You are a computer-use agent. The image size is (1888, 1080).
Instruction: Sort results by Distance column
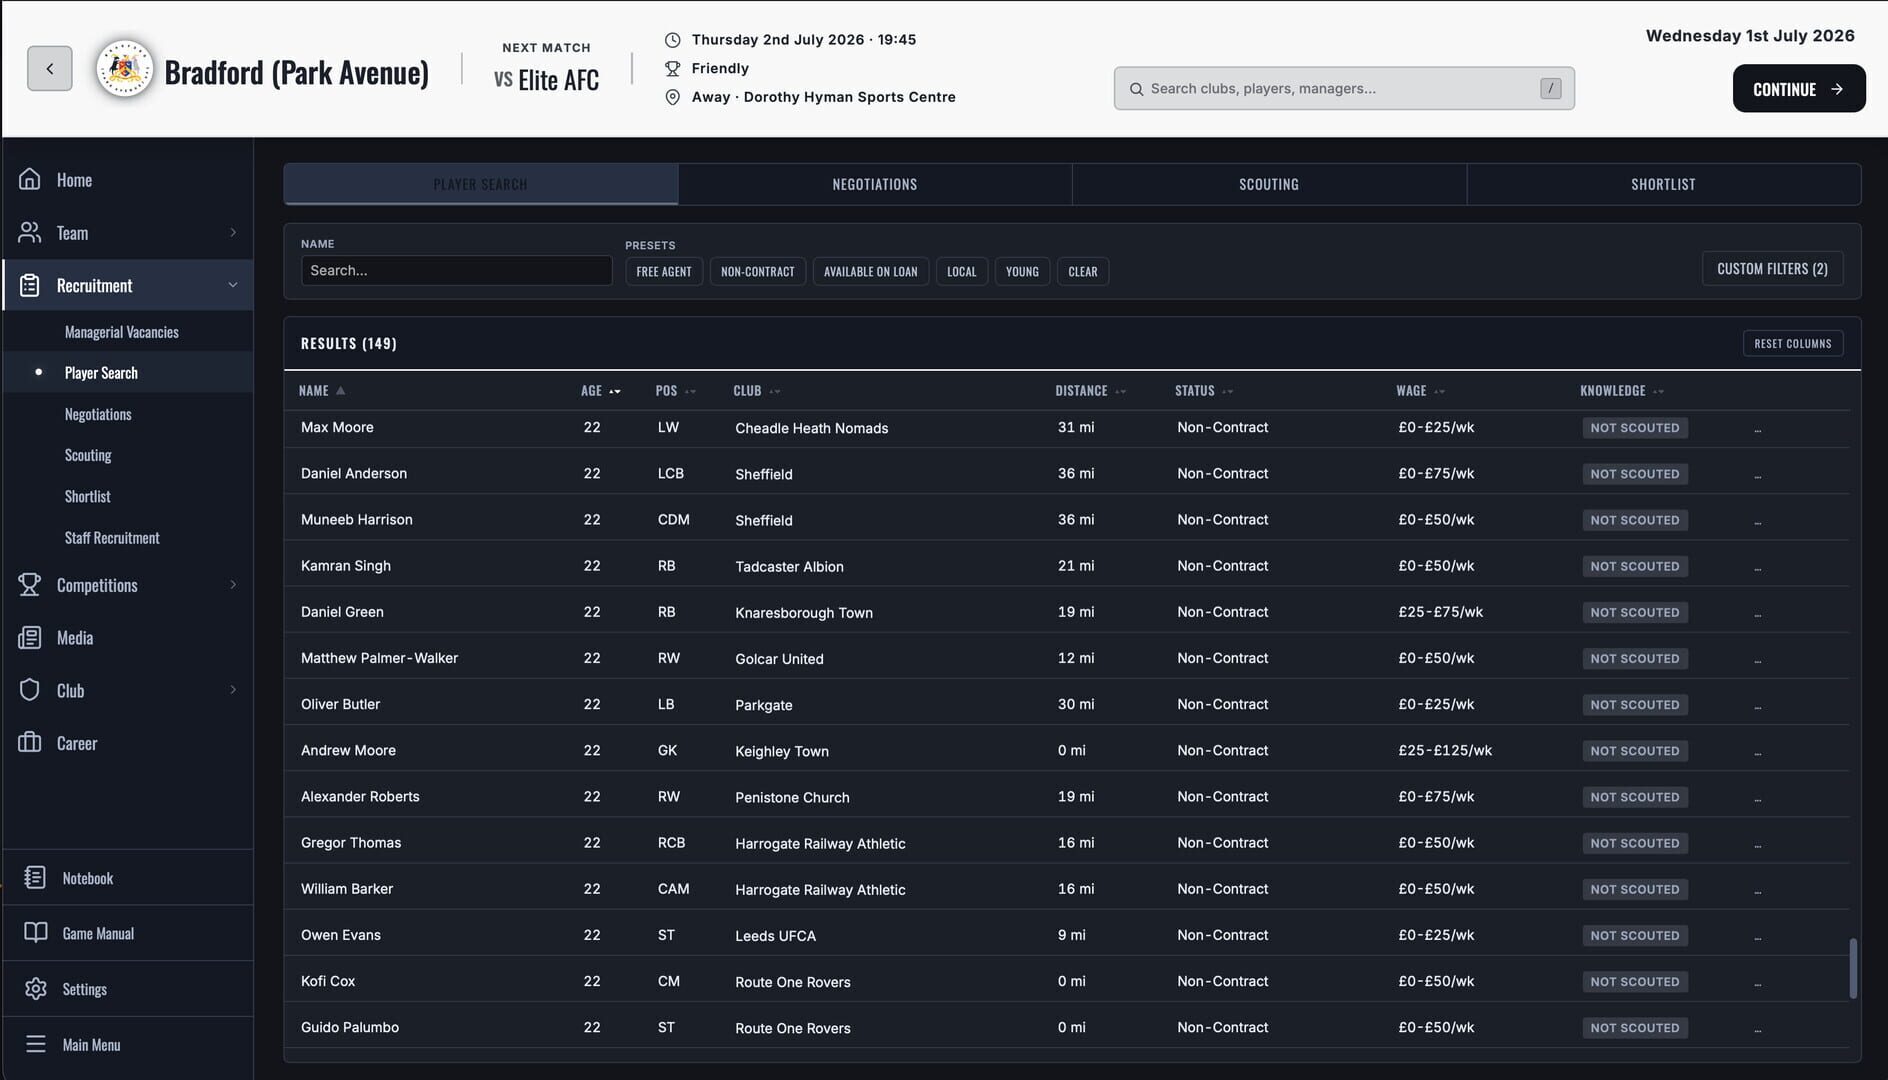click(x=1090, y=391)
